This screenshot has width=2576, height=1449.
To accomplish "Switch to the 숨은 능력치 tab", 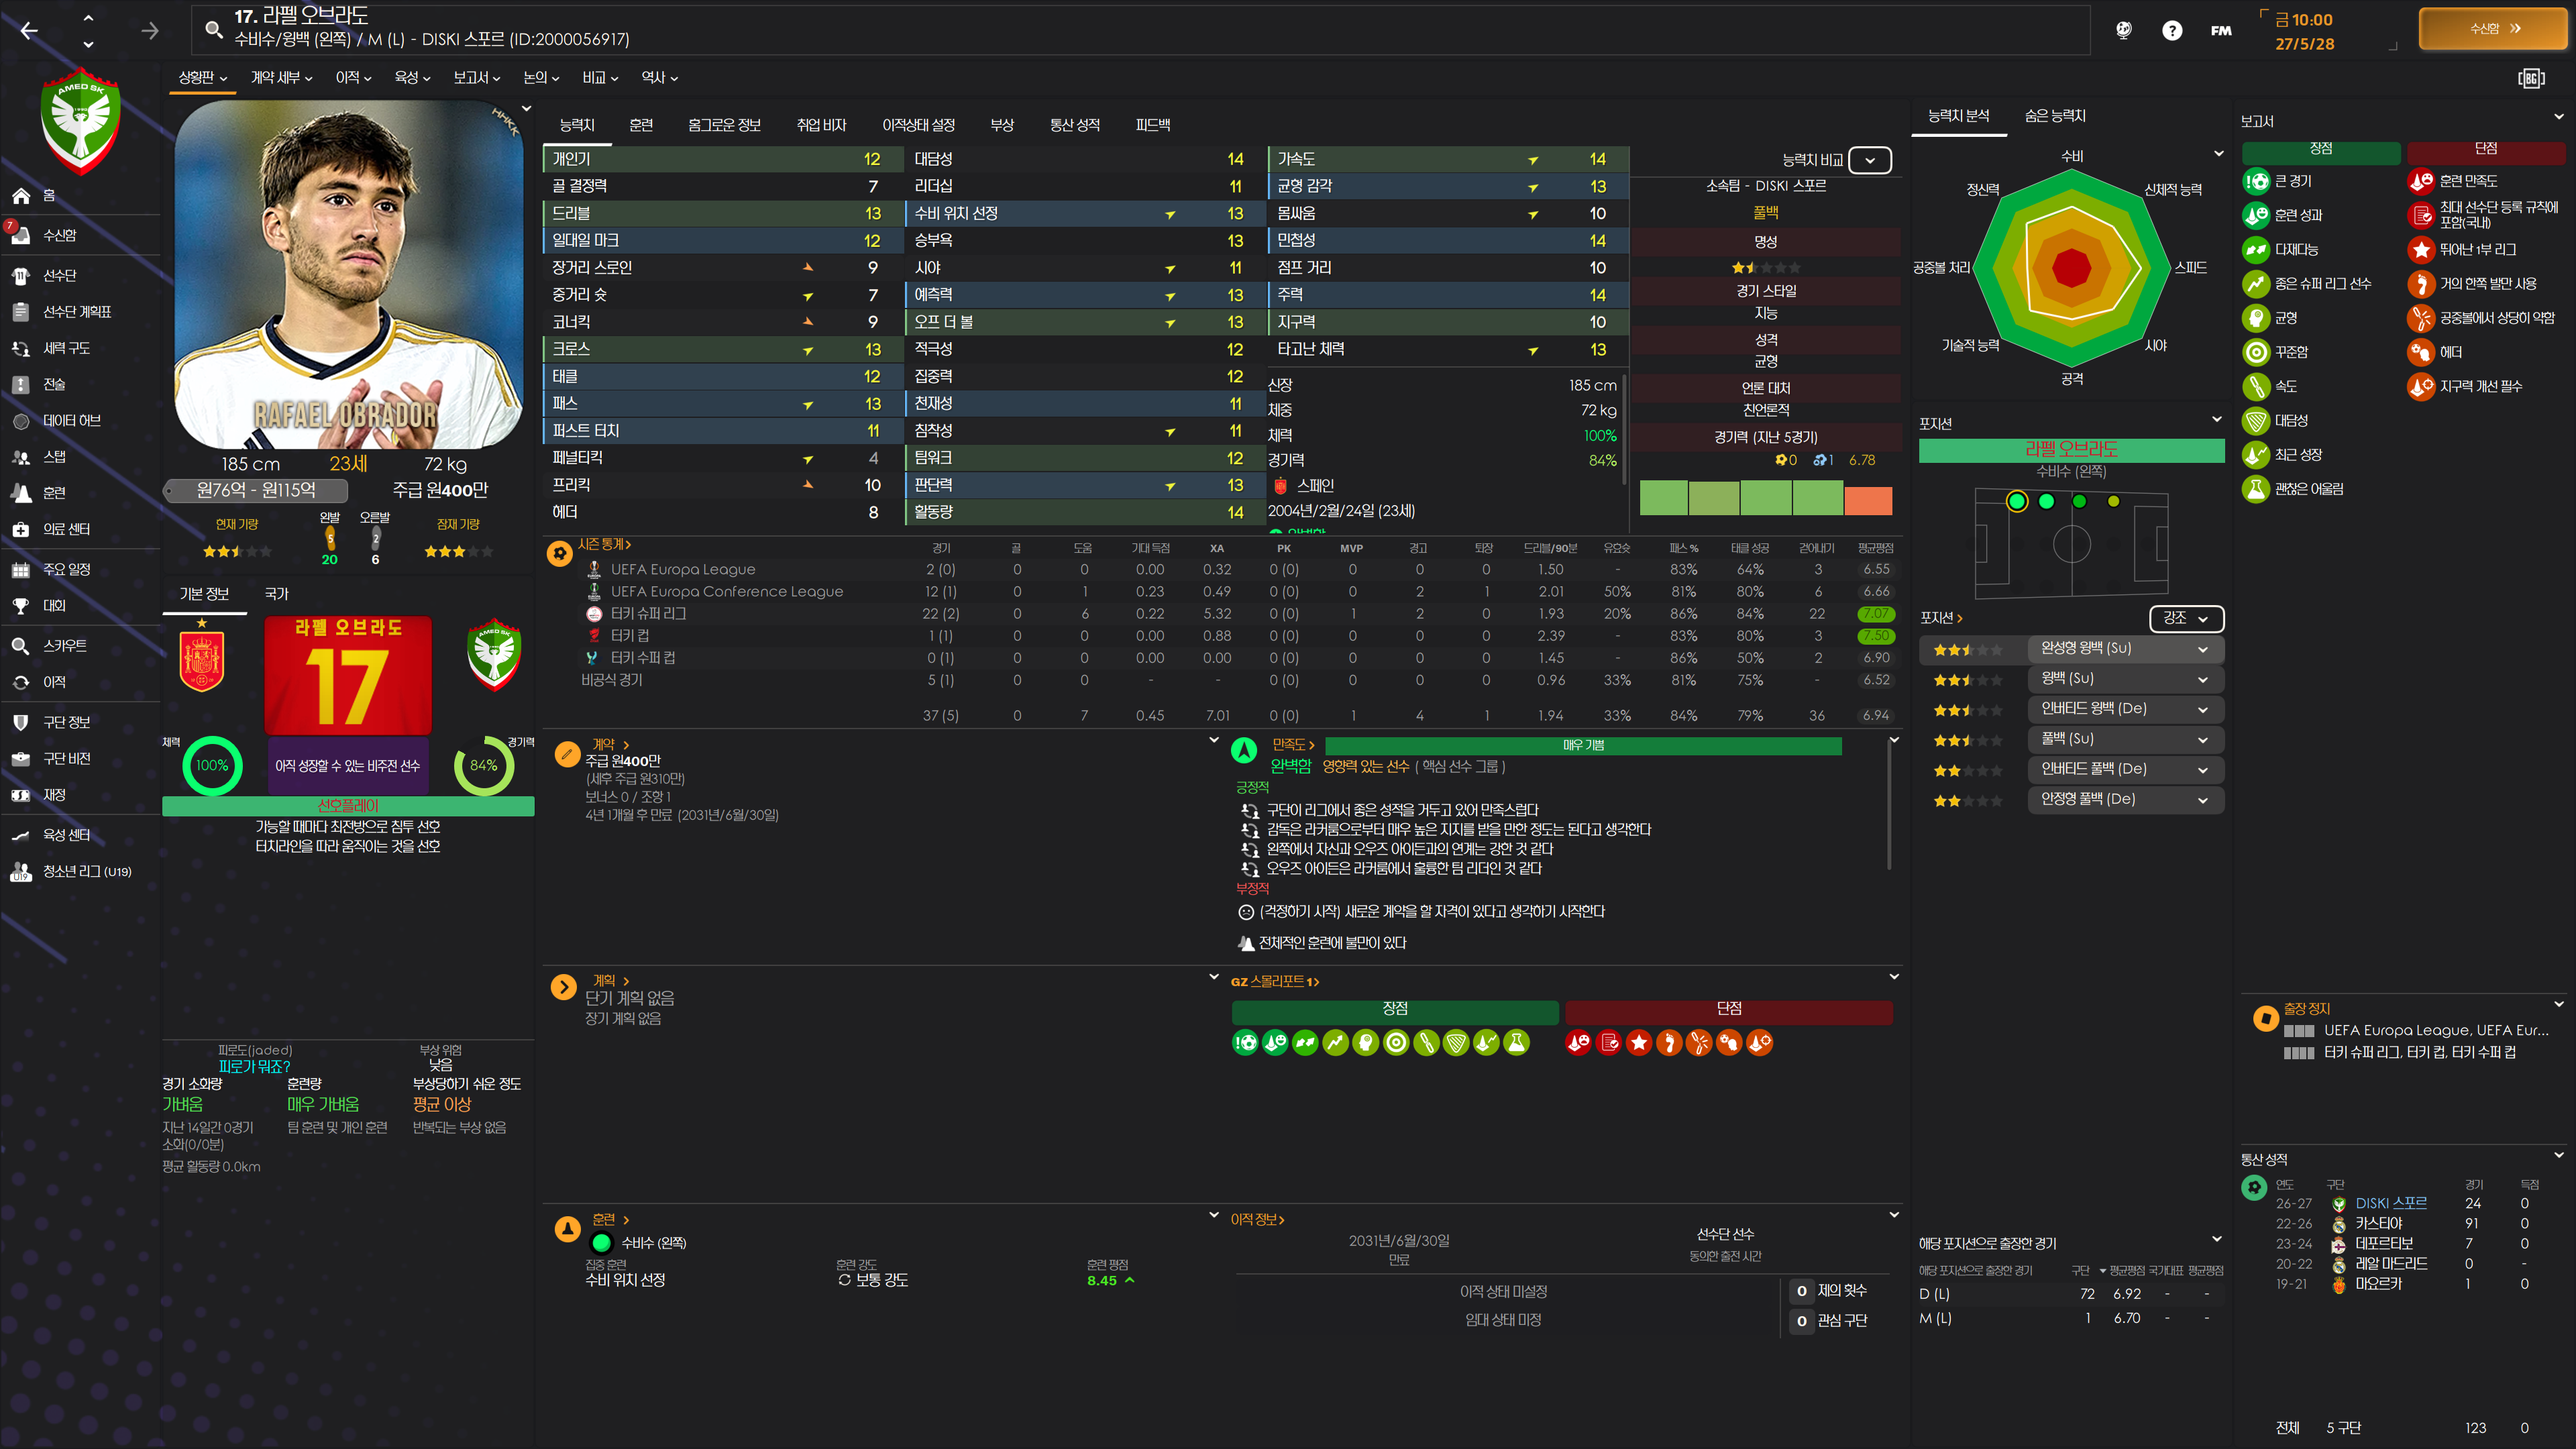I will (x=2054, y=116).
